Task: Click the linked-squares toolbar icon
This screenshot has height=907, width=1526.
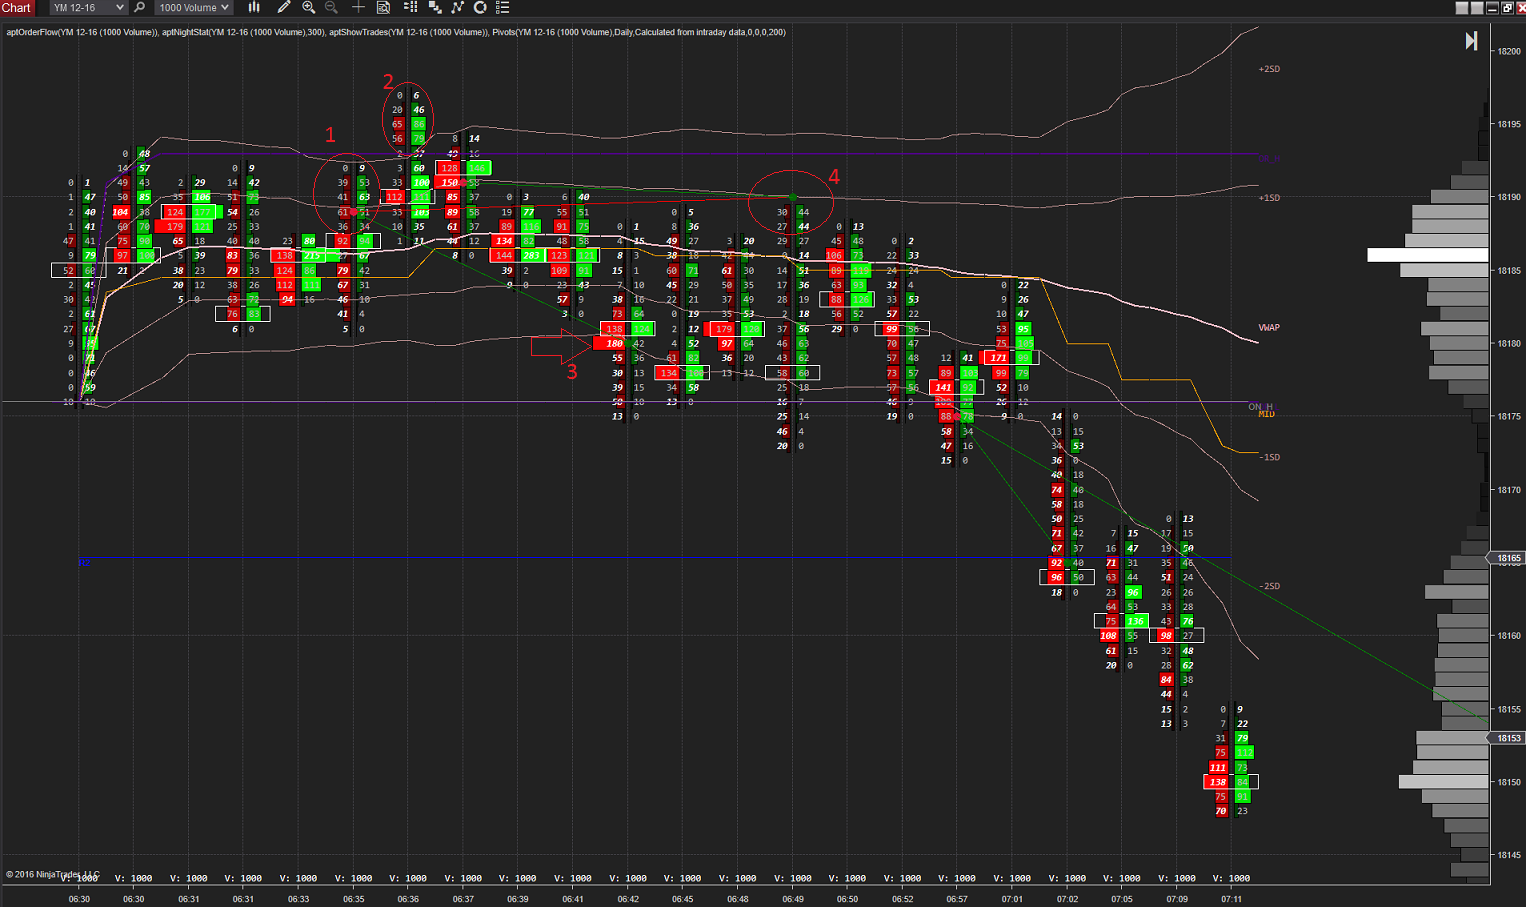Action: pyautogui.click(x=435, y=7)
